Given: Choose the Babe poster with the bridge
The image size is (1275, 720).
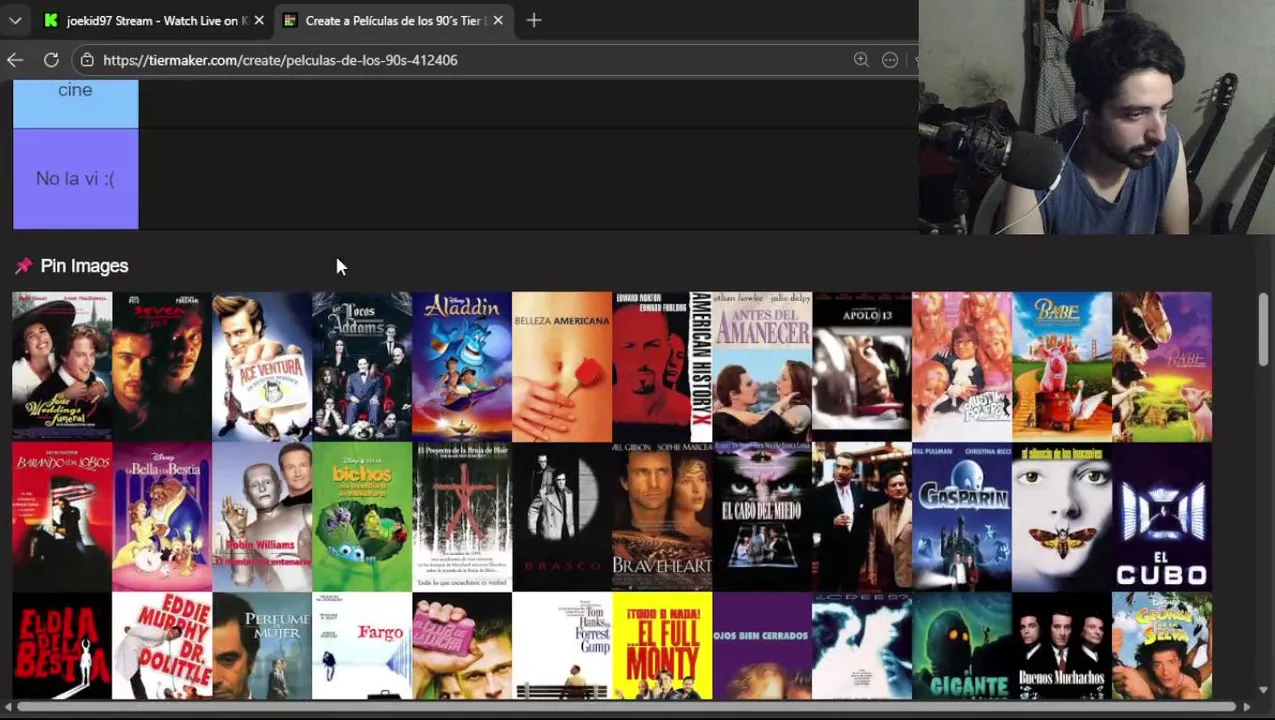Looking at the screenshot, I should [x=1062, y=366].
